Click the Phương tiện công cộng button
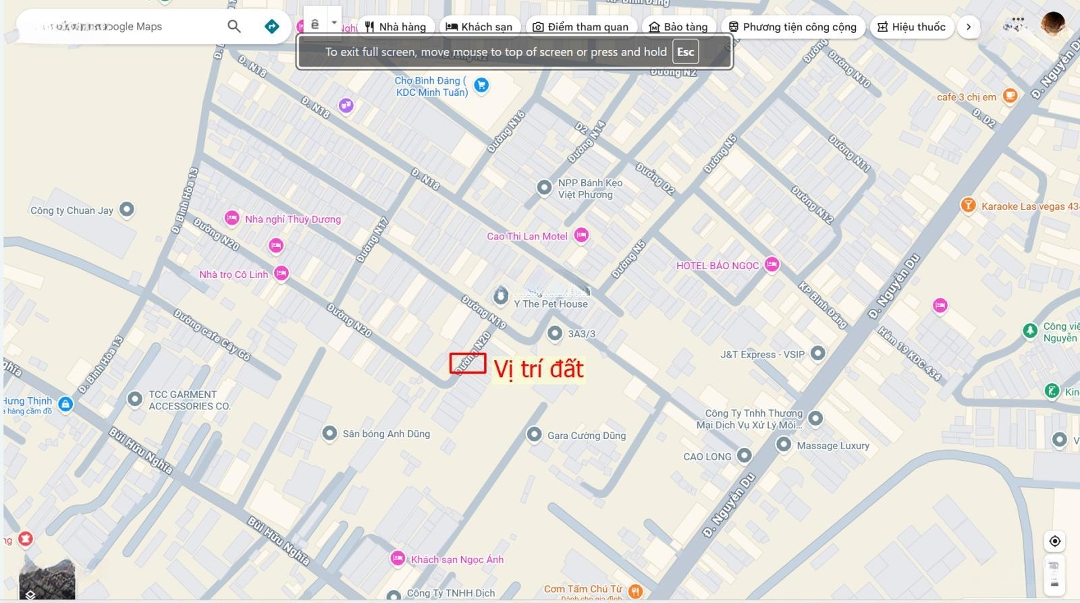The height and width of the screenshot is (603, 1080). click(792, 27)
